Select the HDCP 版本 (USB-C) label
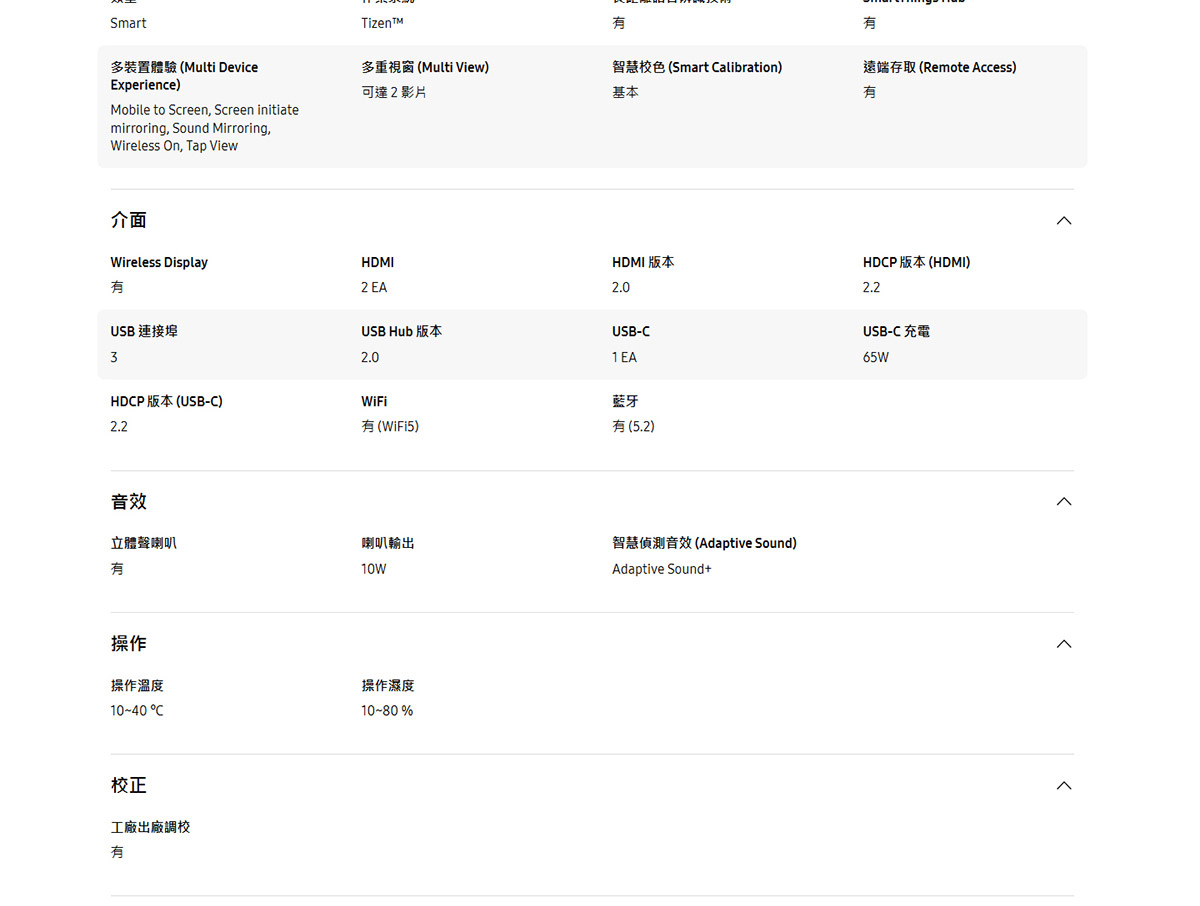Image resolution: width=1200 pixels, height=906 pixels. pos(166,401)
